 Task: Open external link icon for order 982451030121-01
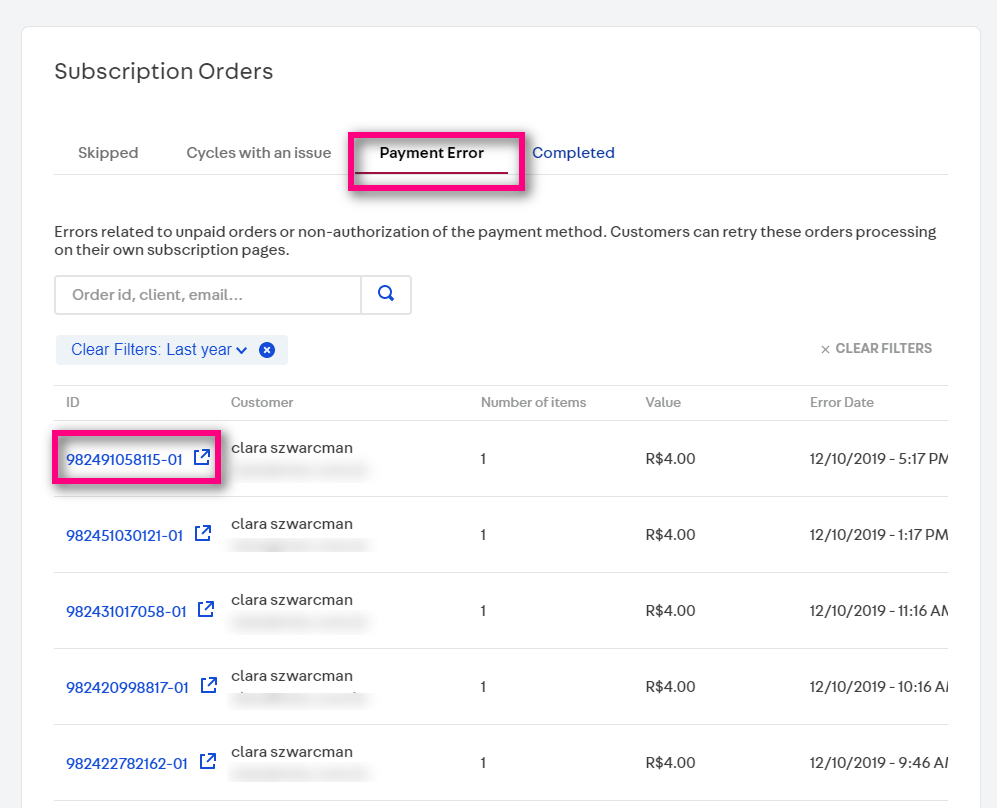(202, 534)
